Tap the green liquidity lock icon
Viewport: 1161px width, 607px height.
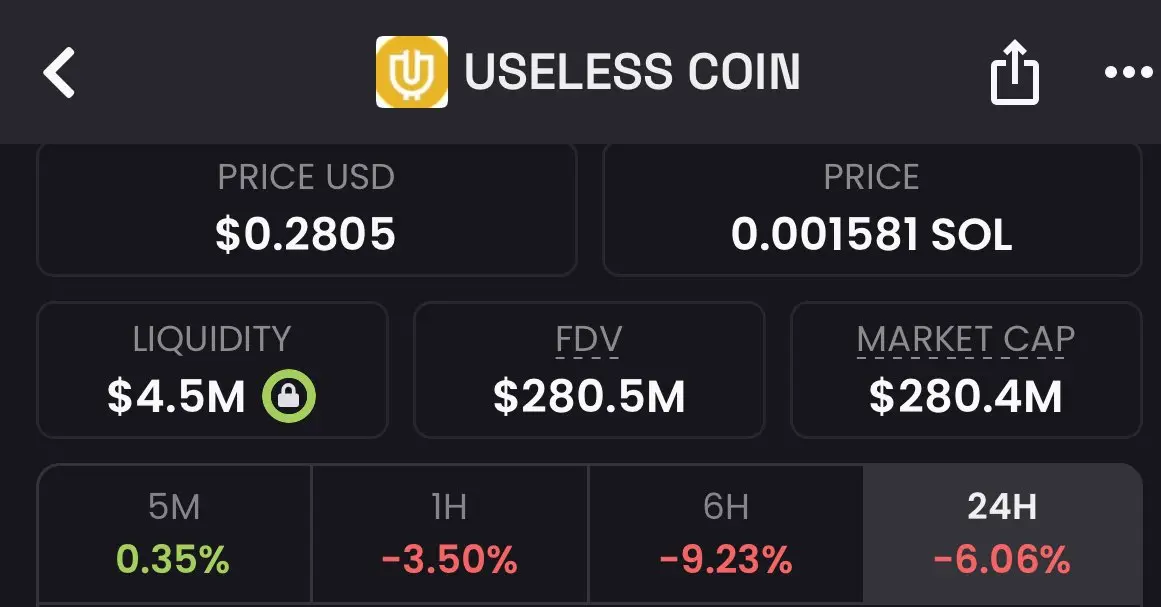pos(289,396)
